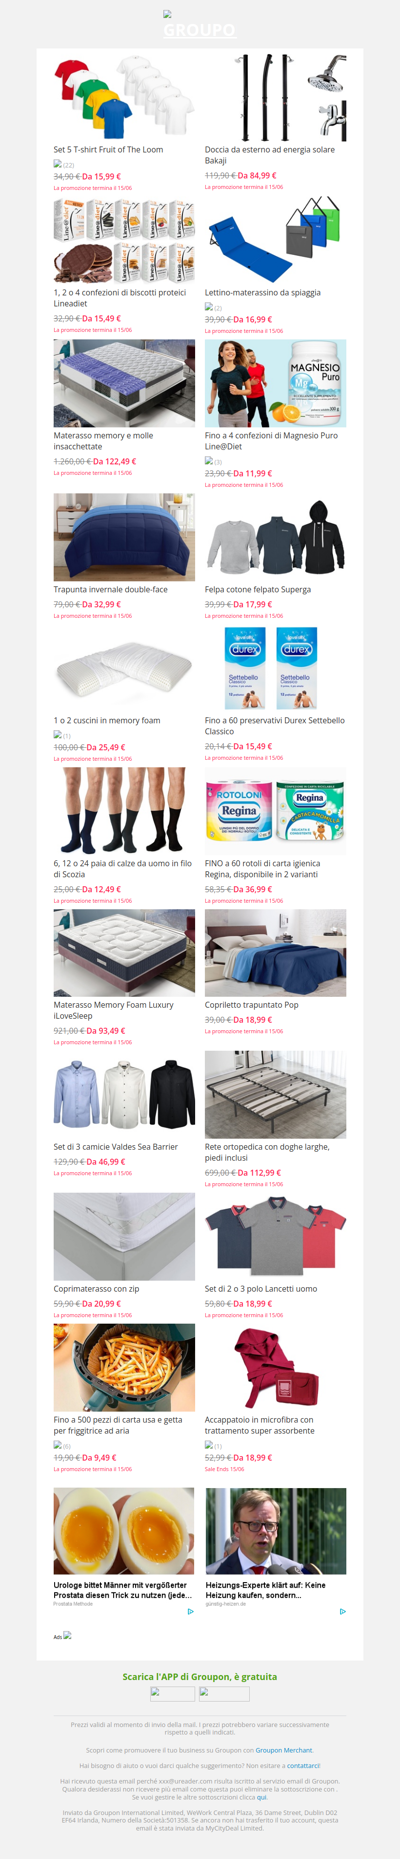Viewport: 400px width, 1859px height.
Task: Open Trapunta invernale double-face title
Action: [111, 589]
